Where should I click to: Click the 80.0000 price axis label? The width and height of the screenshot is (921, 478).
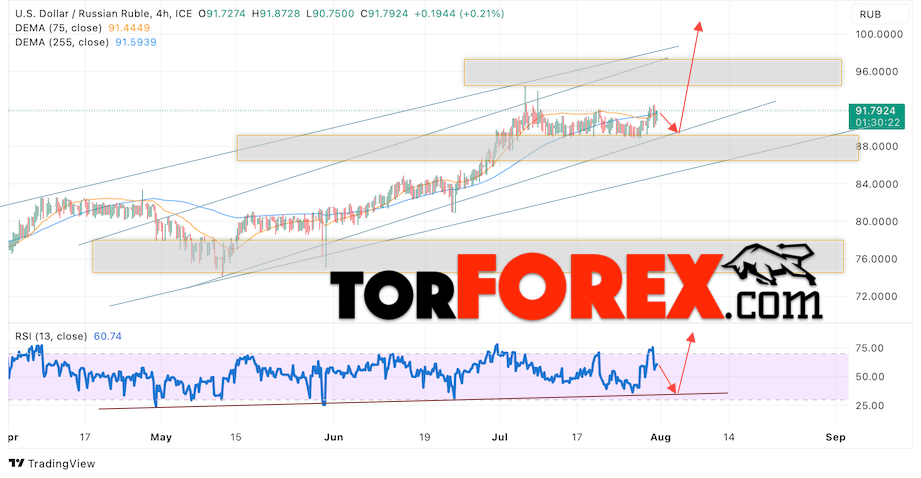point(876,222)
